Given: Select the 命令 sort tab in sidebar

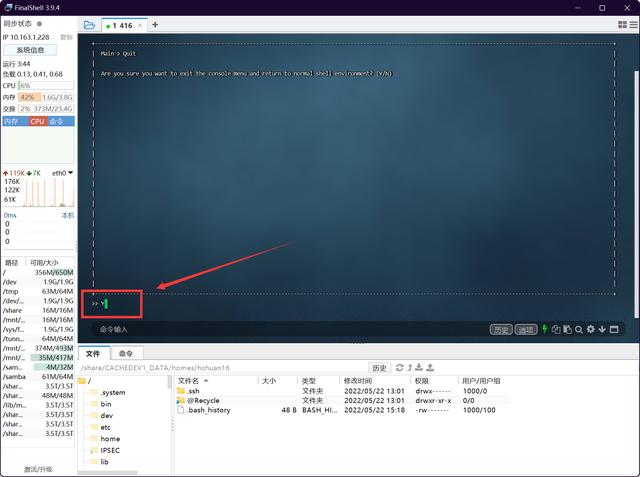Looking at the screenshot, I should pos(60,121).
